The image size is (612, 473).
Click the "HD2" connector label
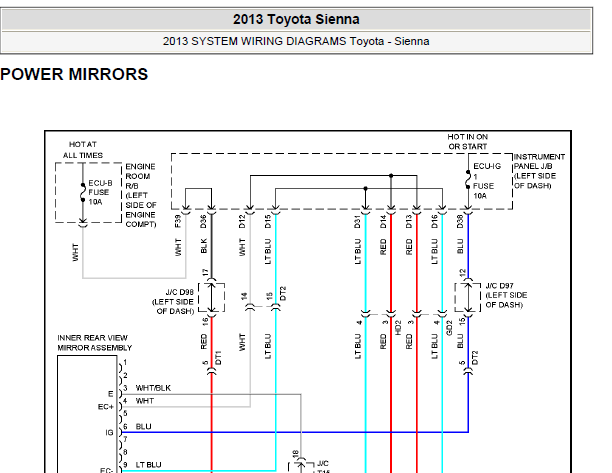pos(398,328)
